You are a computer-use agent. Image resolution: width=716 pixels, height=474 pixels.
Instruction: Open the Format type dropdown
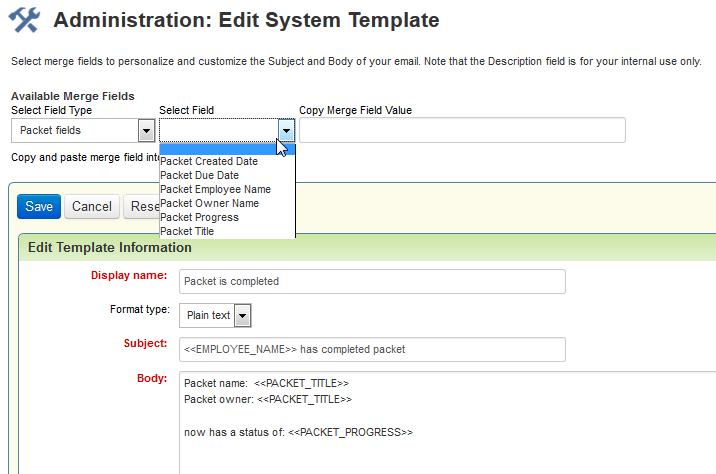point(242,315)
